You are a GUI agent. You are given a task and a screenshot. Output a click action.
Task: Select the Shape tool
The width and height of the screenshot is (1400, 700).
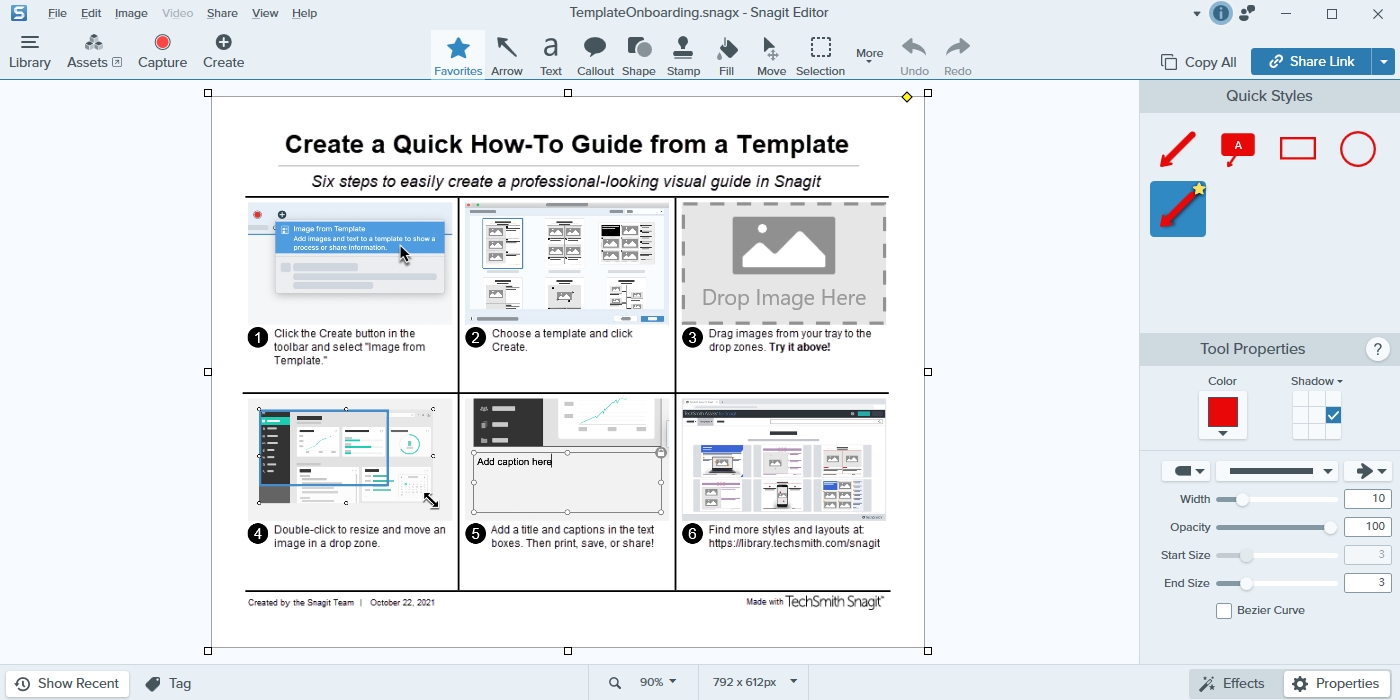(638, 56)
